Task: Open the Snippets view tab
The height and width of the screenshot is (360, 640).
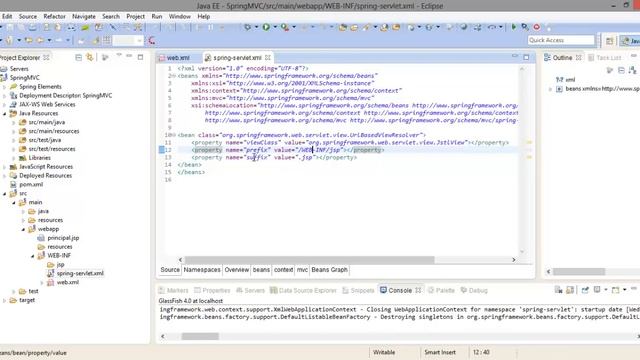Action: 358,290
